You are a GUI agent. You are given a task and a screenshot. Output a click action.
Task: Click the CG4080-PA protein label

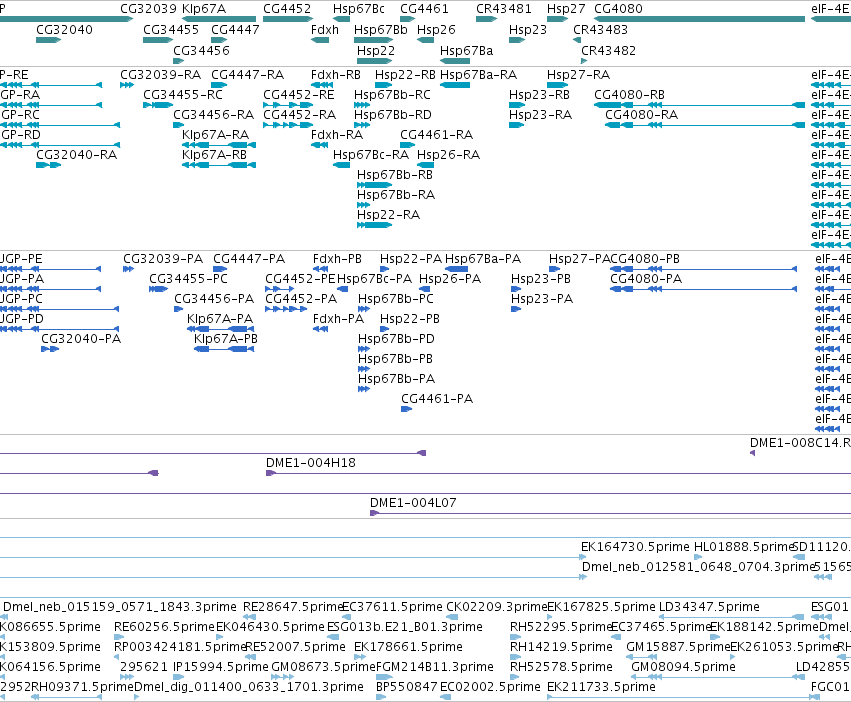(x=646, y=279)
